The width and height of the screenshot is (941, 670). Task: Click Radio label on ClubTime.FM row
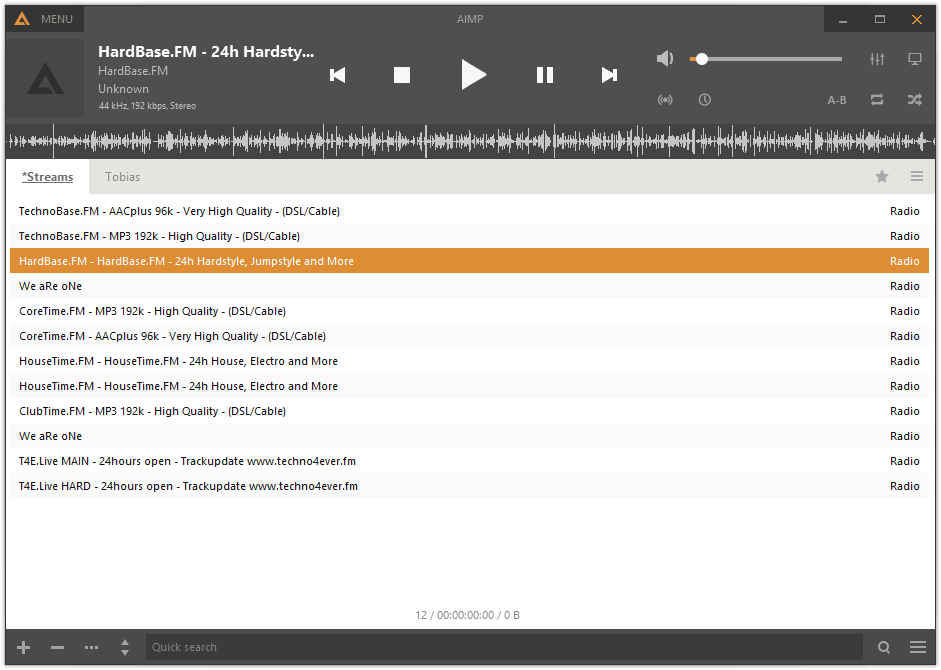pos(904,411)
